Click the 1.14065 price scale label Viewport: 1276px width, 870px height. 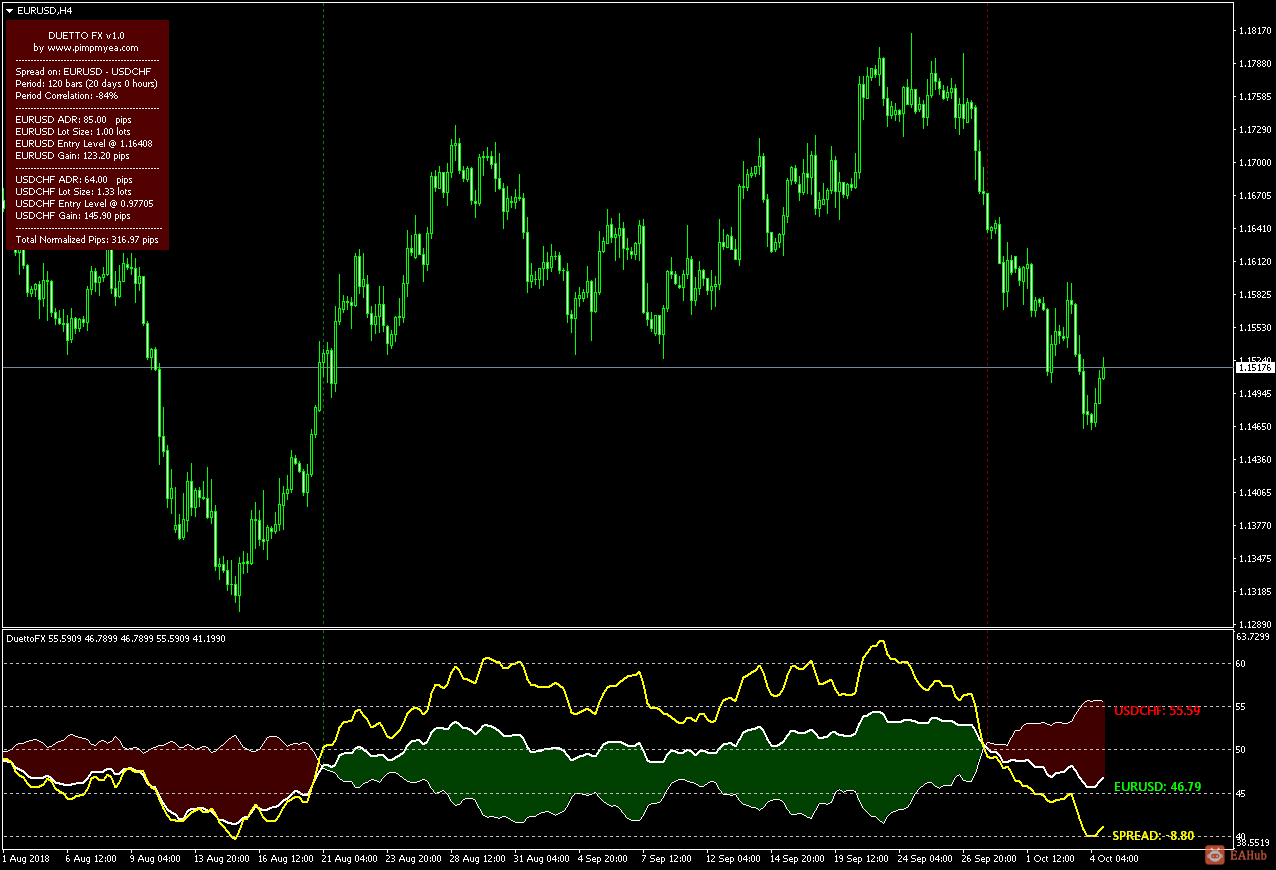[x=1254, y=493]
